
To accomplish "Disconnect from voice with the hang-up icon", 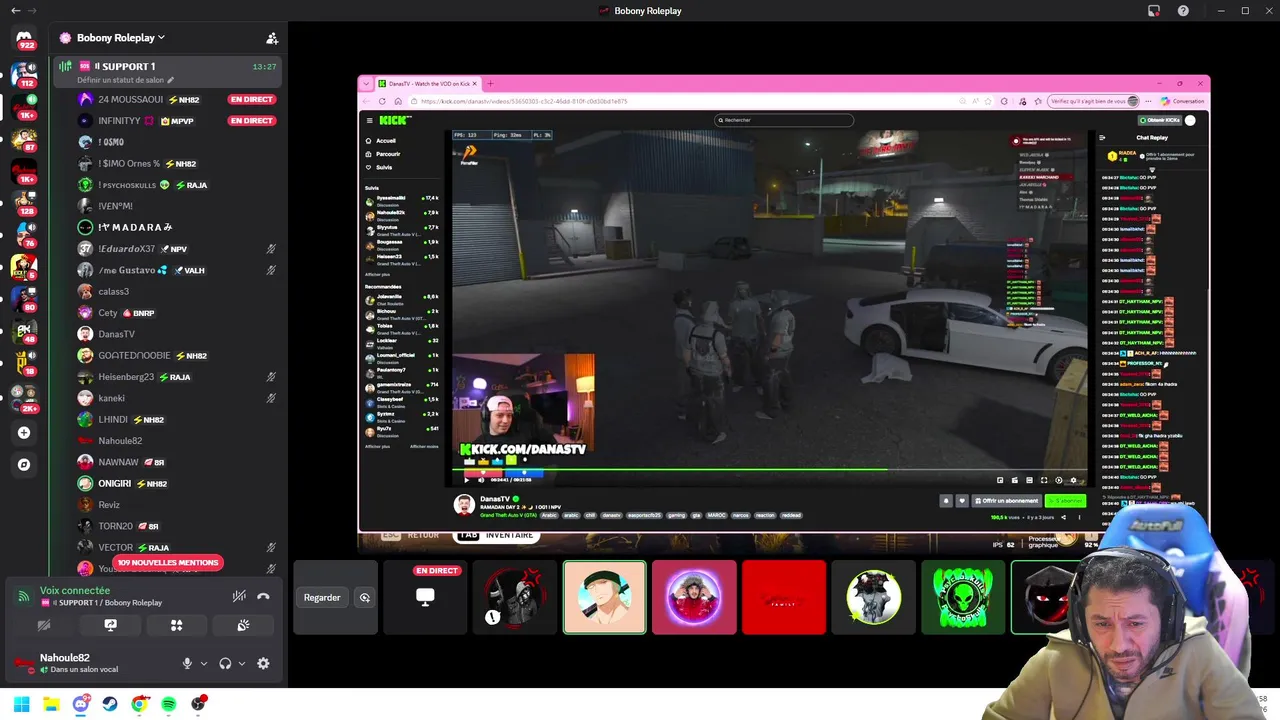I will click(x=263, y=596).
